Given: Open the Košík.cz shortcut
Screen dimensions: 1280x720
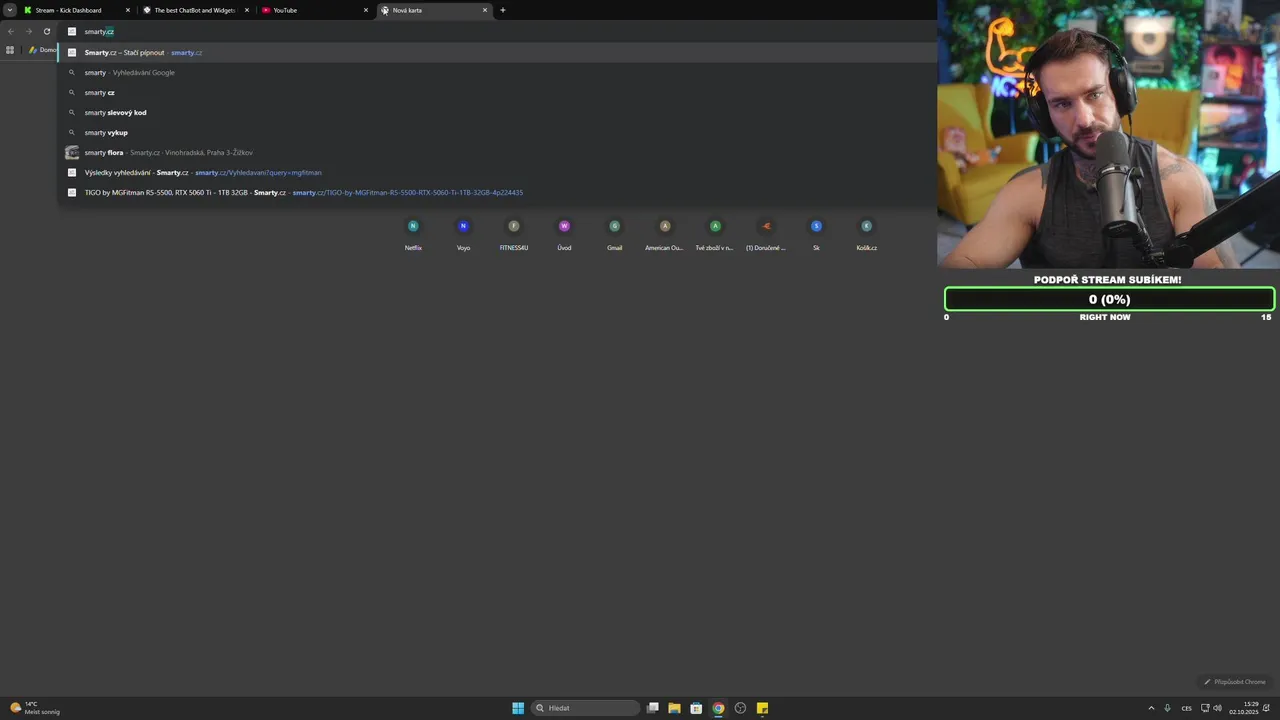Looking at the screenshot, I should coord(867,235).
